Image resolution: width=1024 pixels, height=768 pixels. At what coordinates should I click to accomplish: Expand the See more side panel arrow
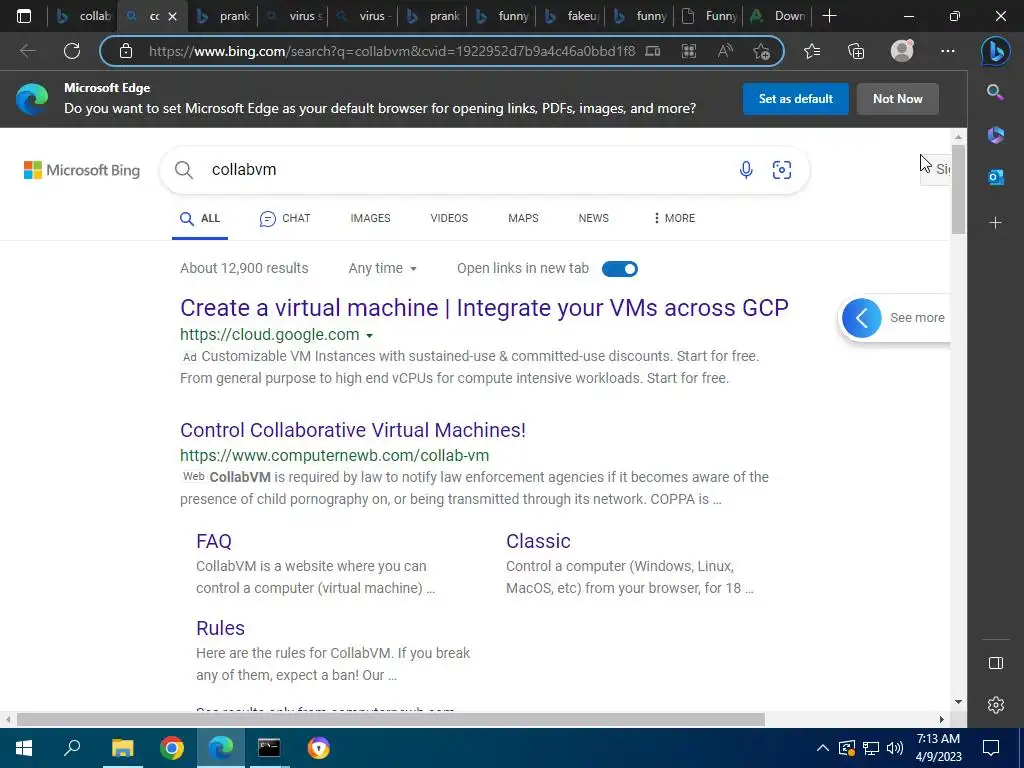pyautogui.click(x=861, y=318)
